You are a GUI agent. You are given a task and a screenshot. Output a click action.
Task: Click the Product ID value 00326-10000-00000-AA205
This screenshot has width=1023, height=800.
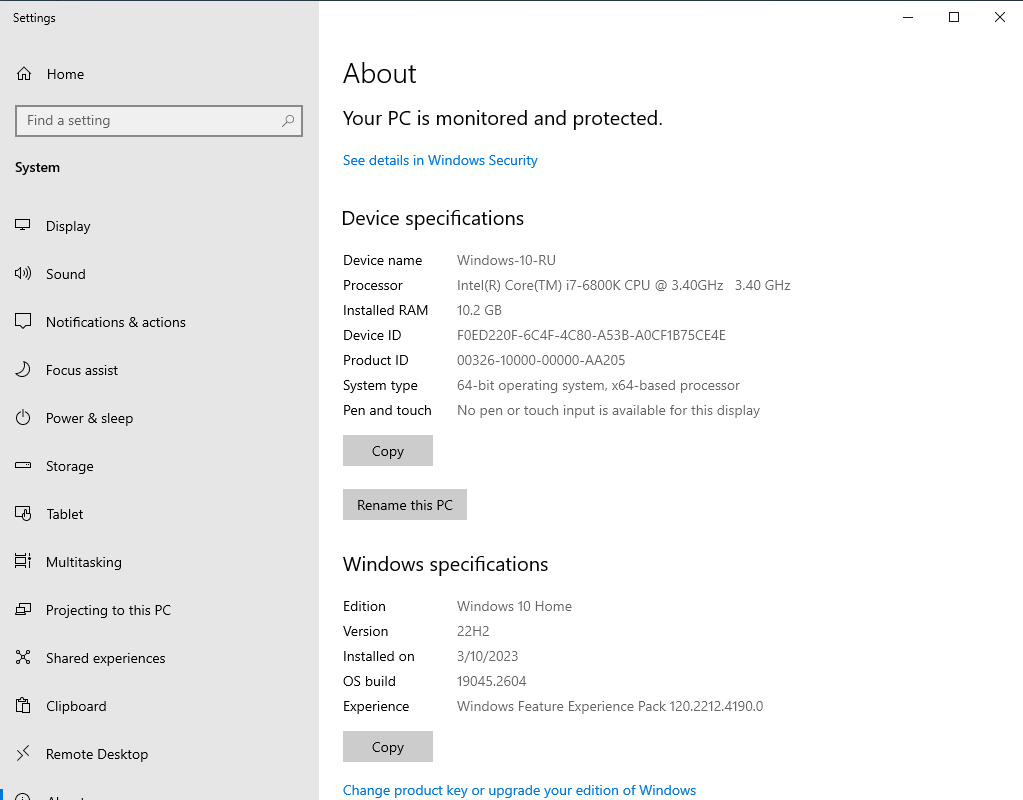click(x=541, y=360)
